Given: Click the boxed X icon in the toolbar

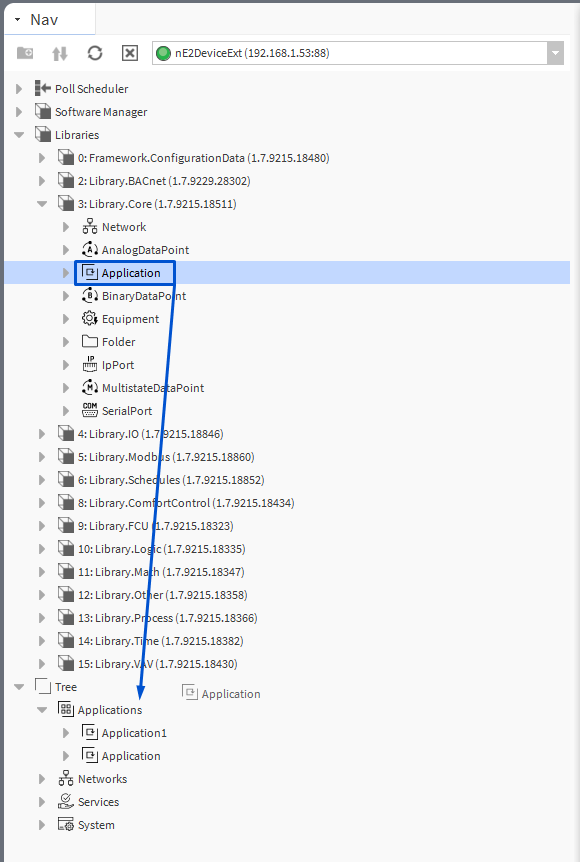Looking at the screenshot, I should tap(129, 53).
